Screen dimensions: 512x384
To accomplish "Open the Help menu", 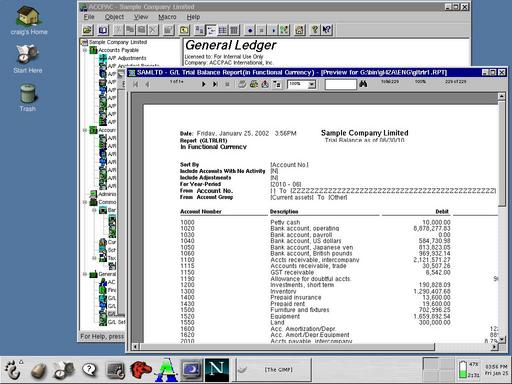I will 193,17.
